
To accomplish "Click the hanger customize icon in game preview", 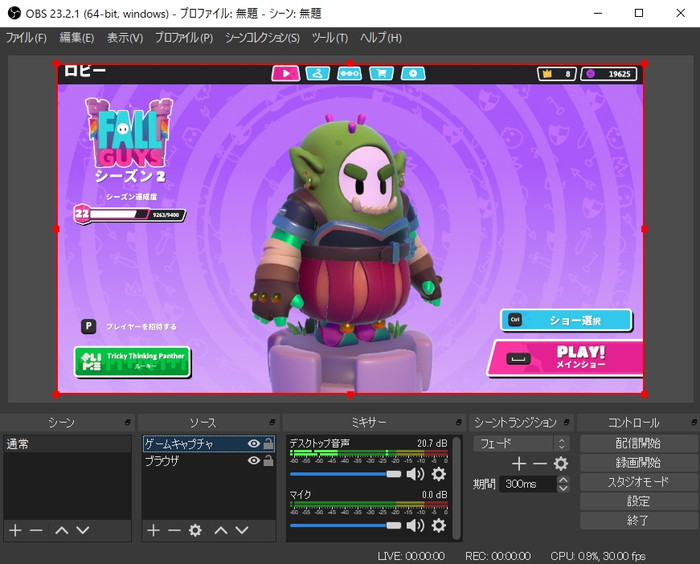I will tap(318, 73).
